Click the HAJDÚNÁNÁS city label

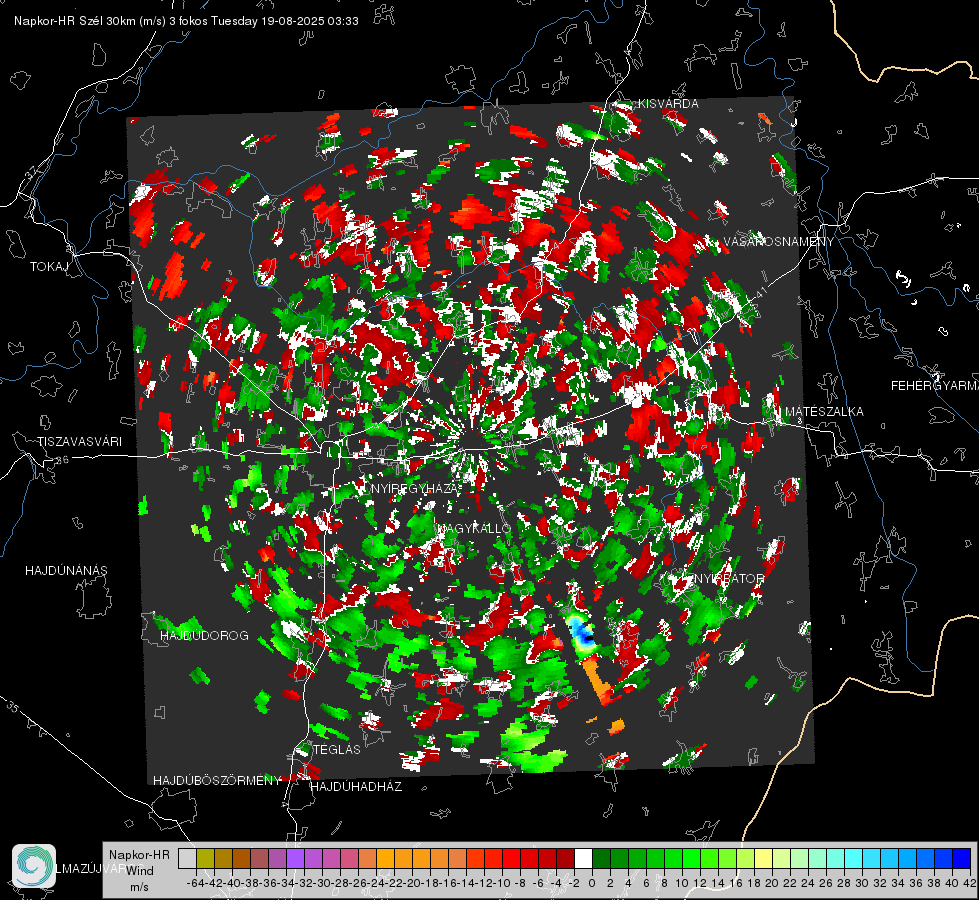tap(66, 570)
